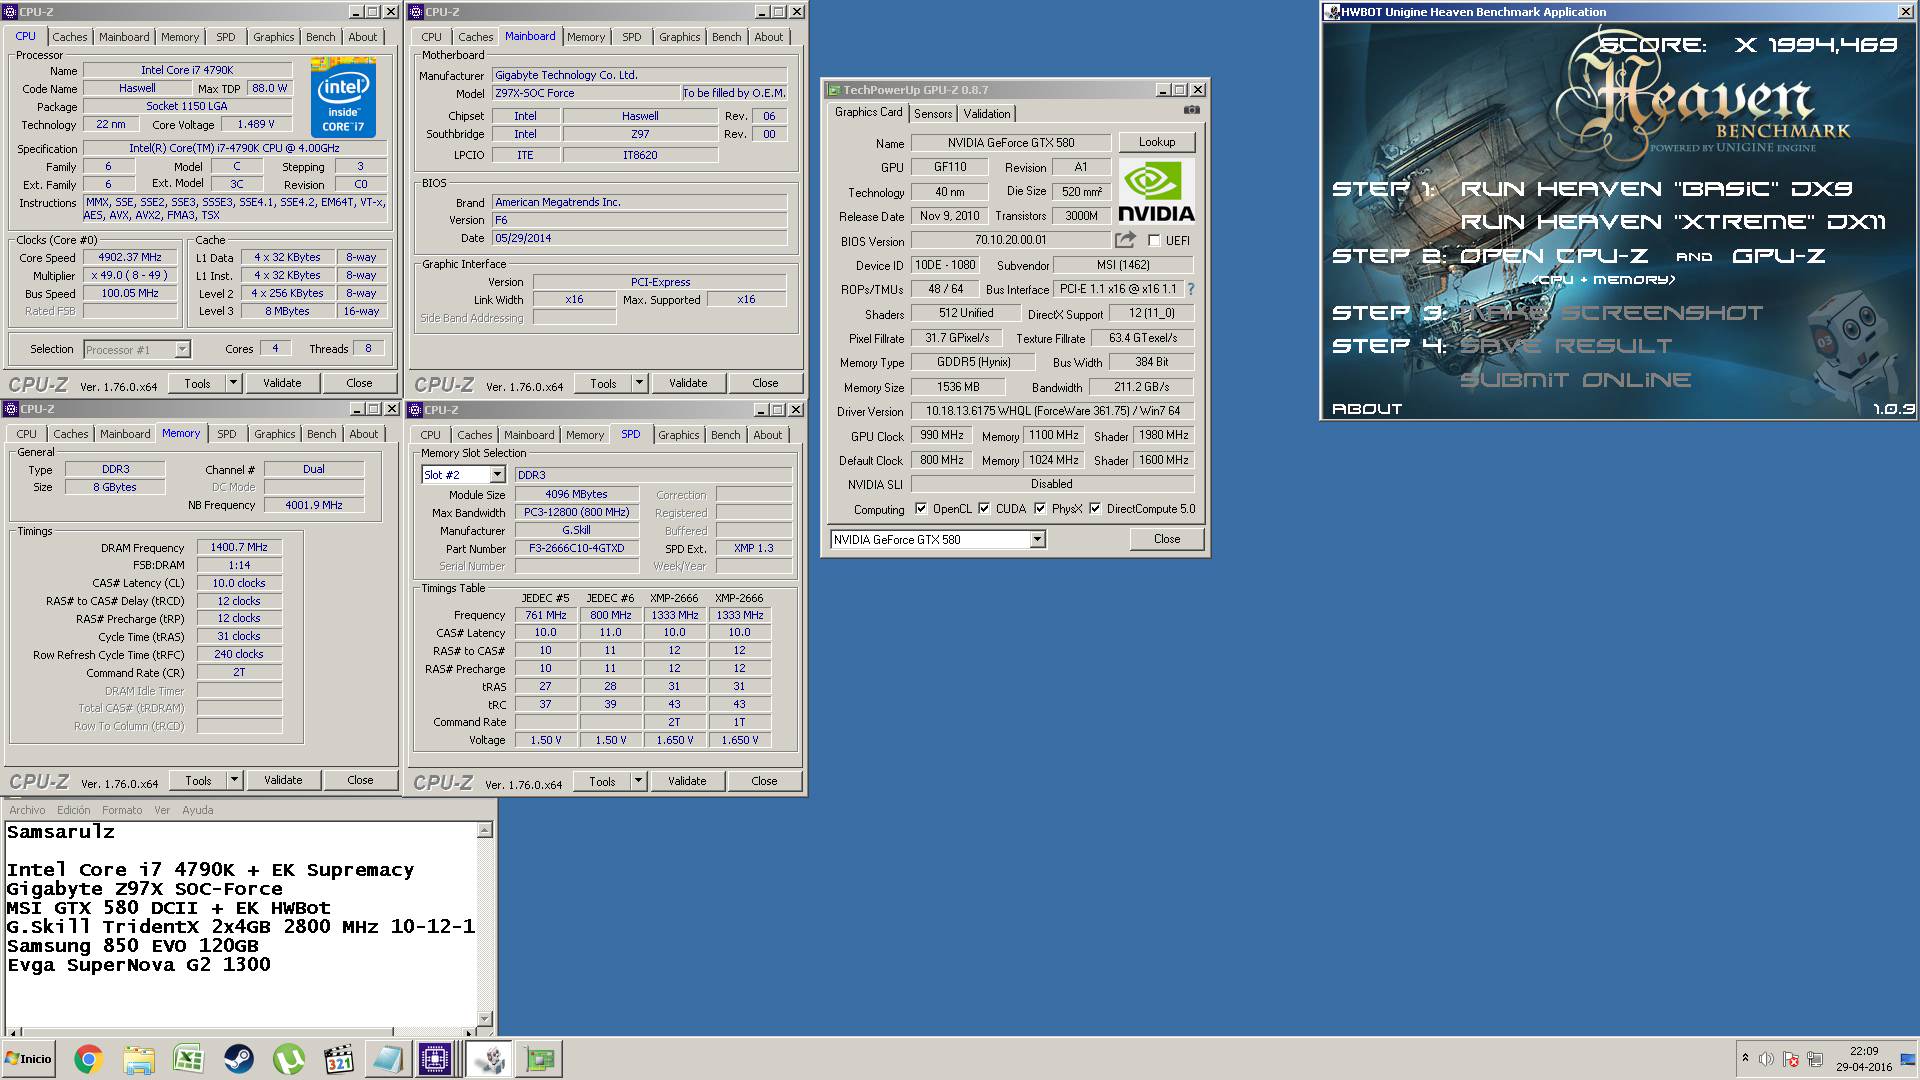Open the Processor #1 selection dropdown
Image resolution: width=1920 pixels, height=1080 pixels.
(x=182, y=350)
